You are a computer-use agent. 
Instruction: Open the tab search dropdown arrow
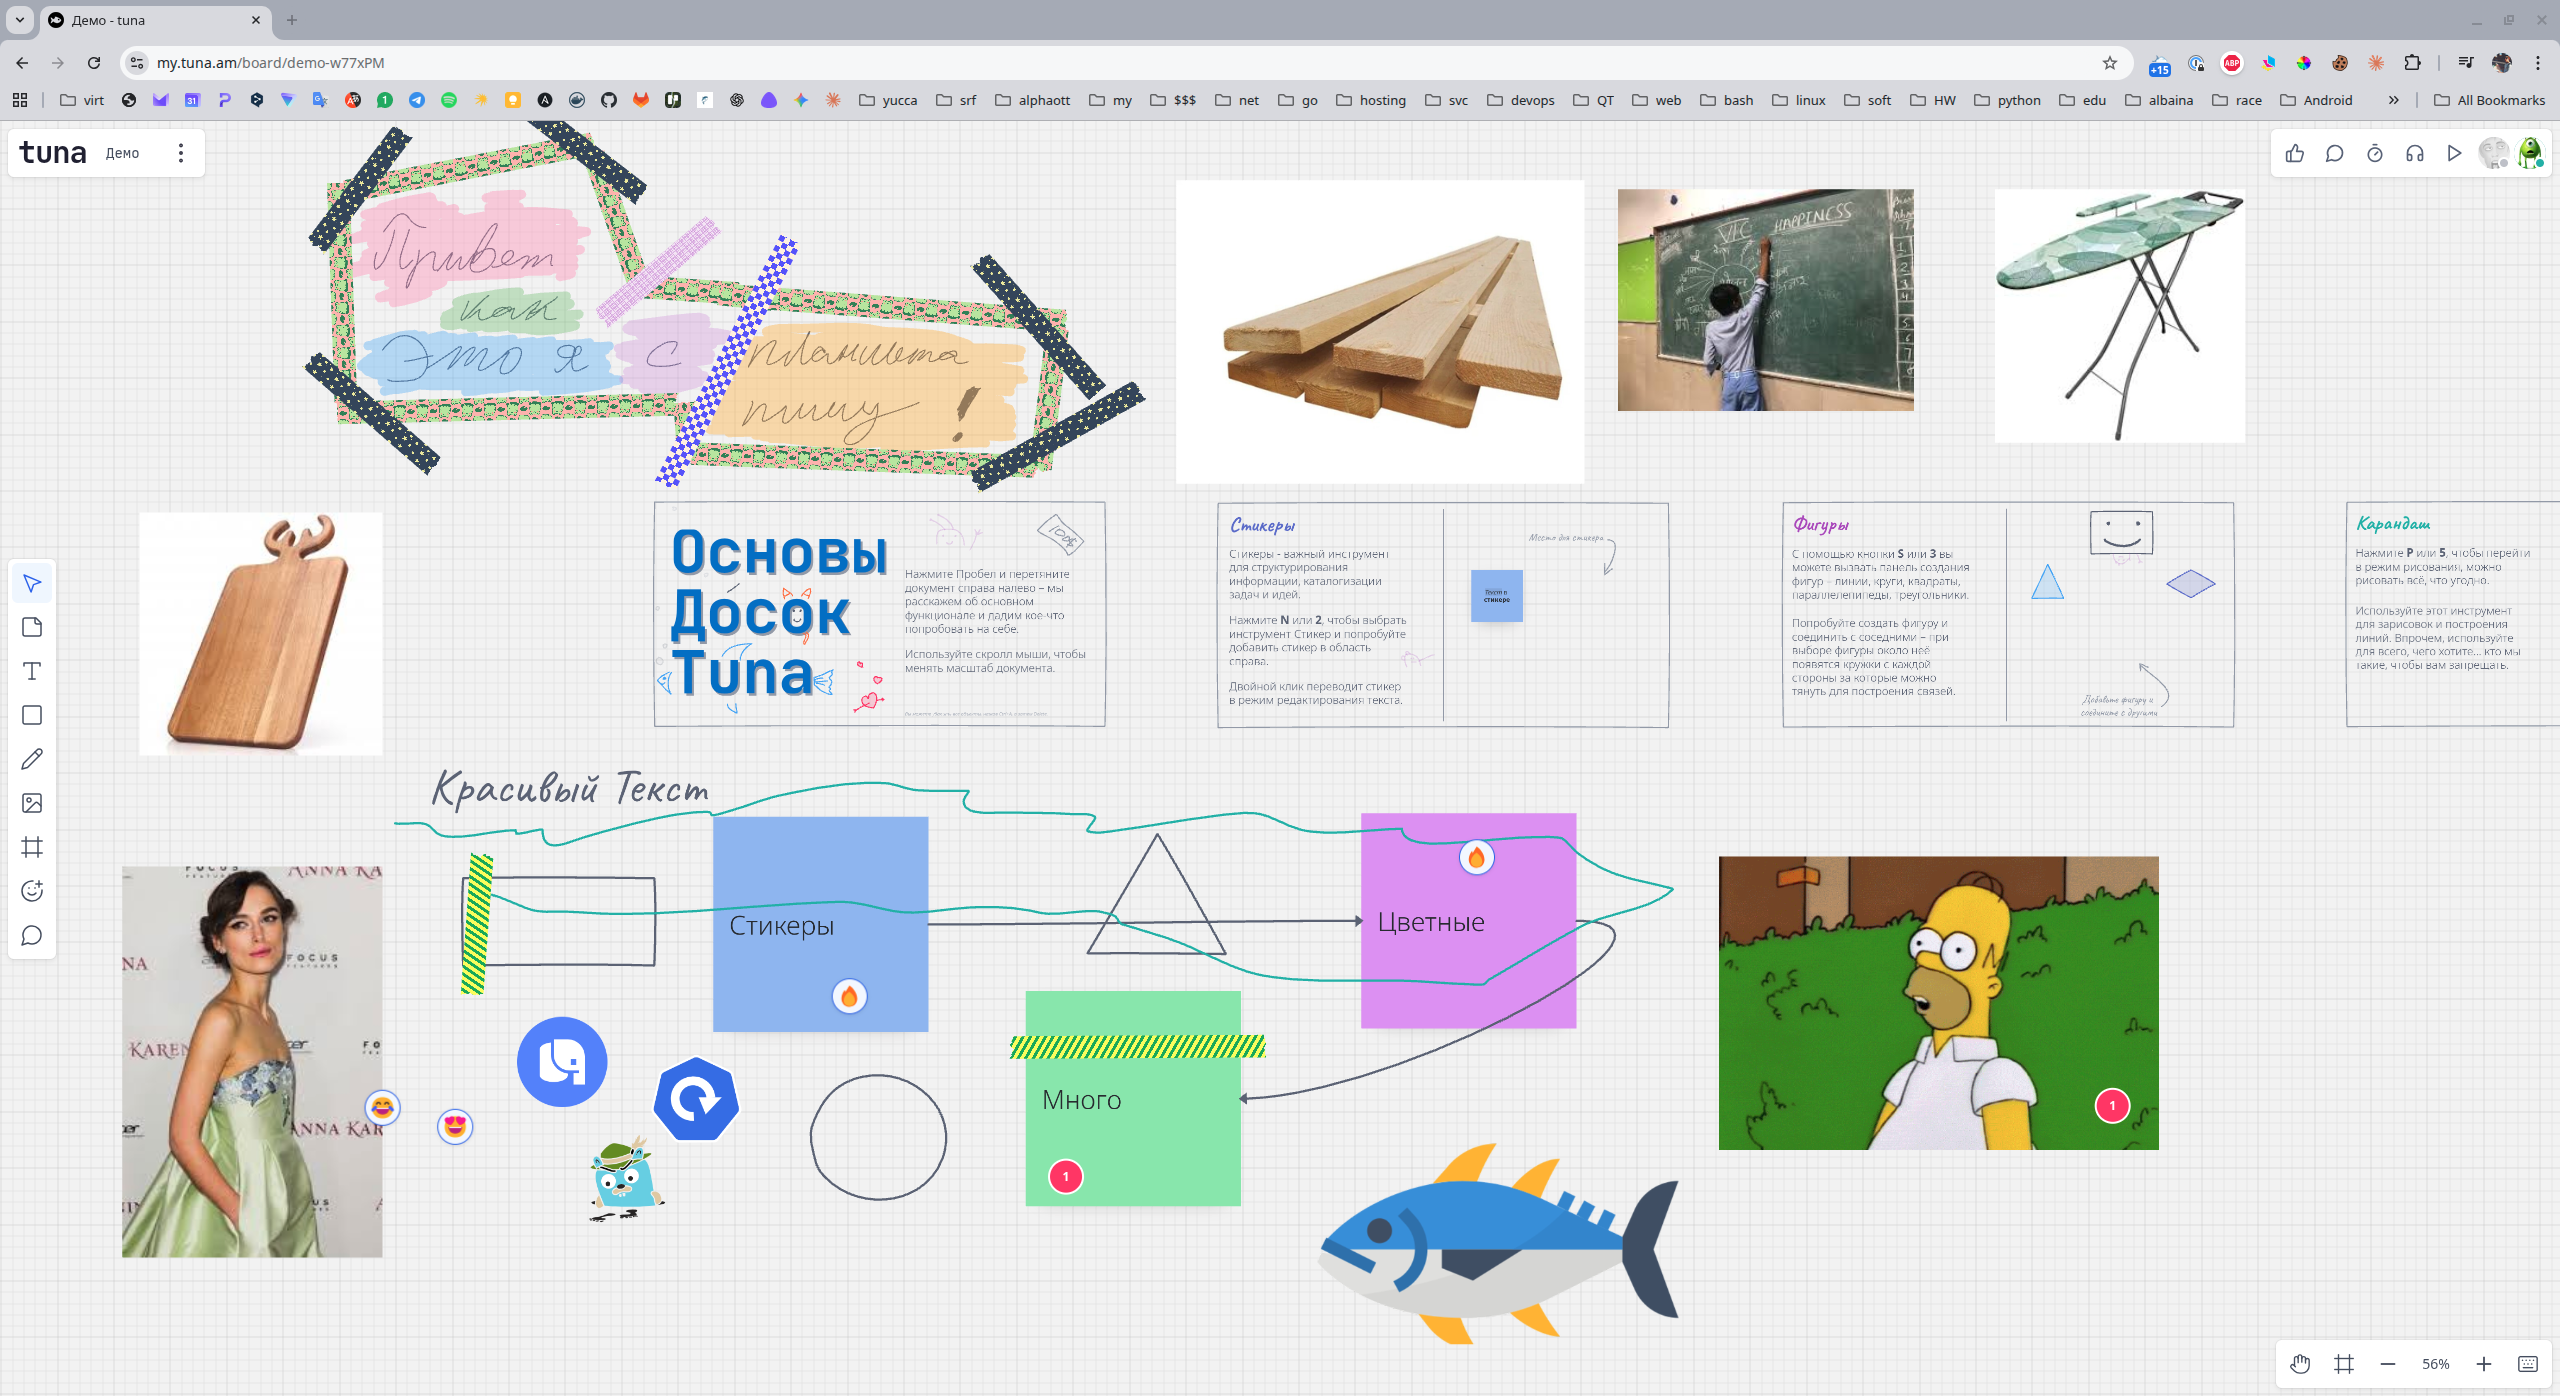click(x=19, y=20)
